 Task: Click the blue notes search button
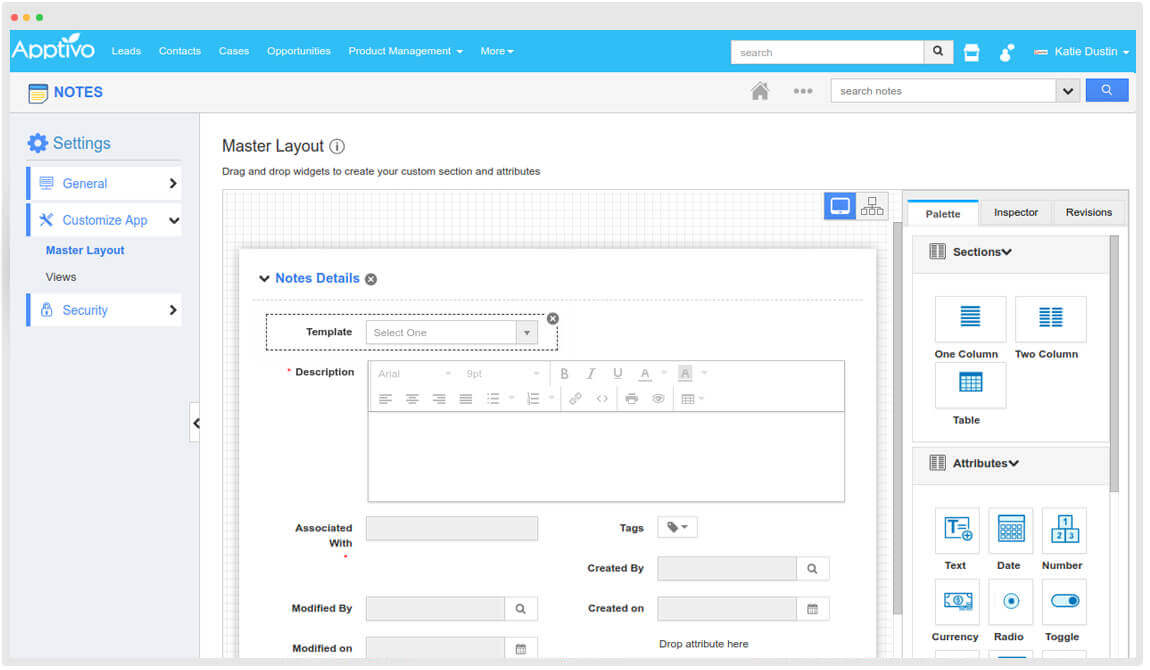point(1106,91)
